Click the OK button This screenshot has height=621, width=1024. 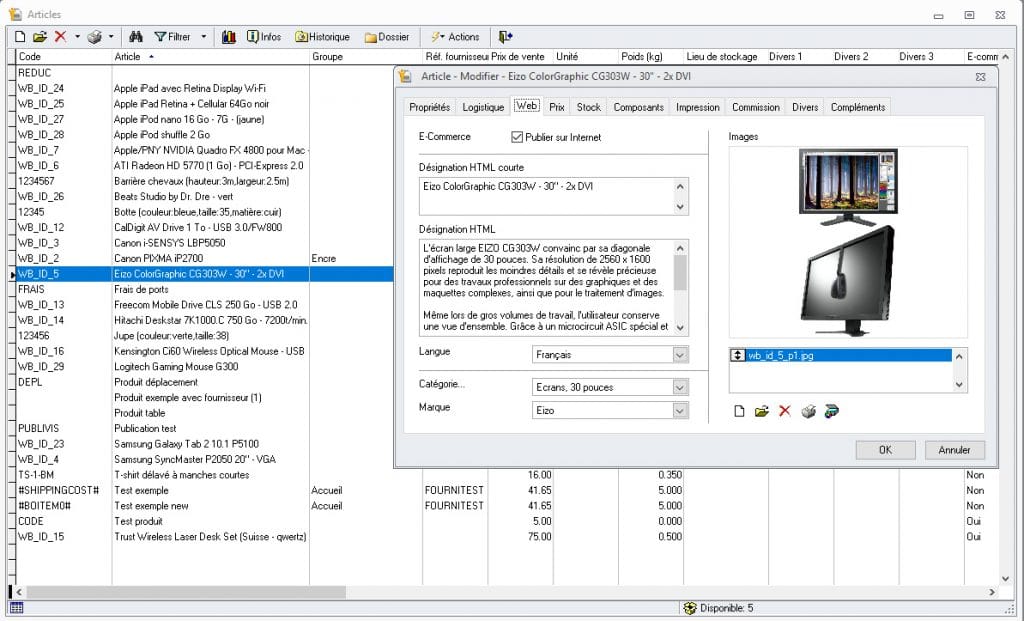click(x=885, y=450)
